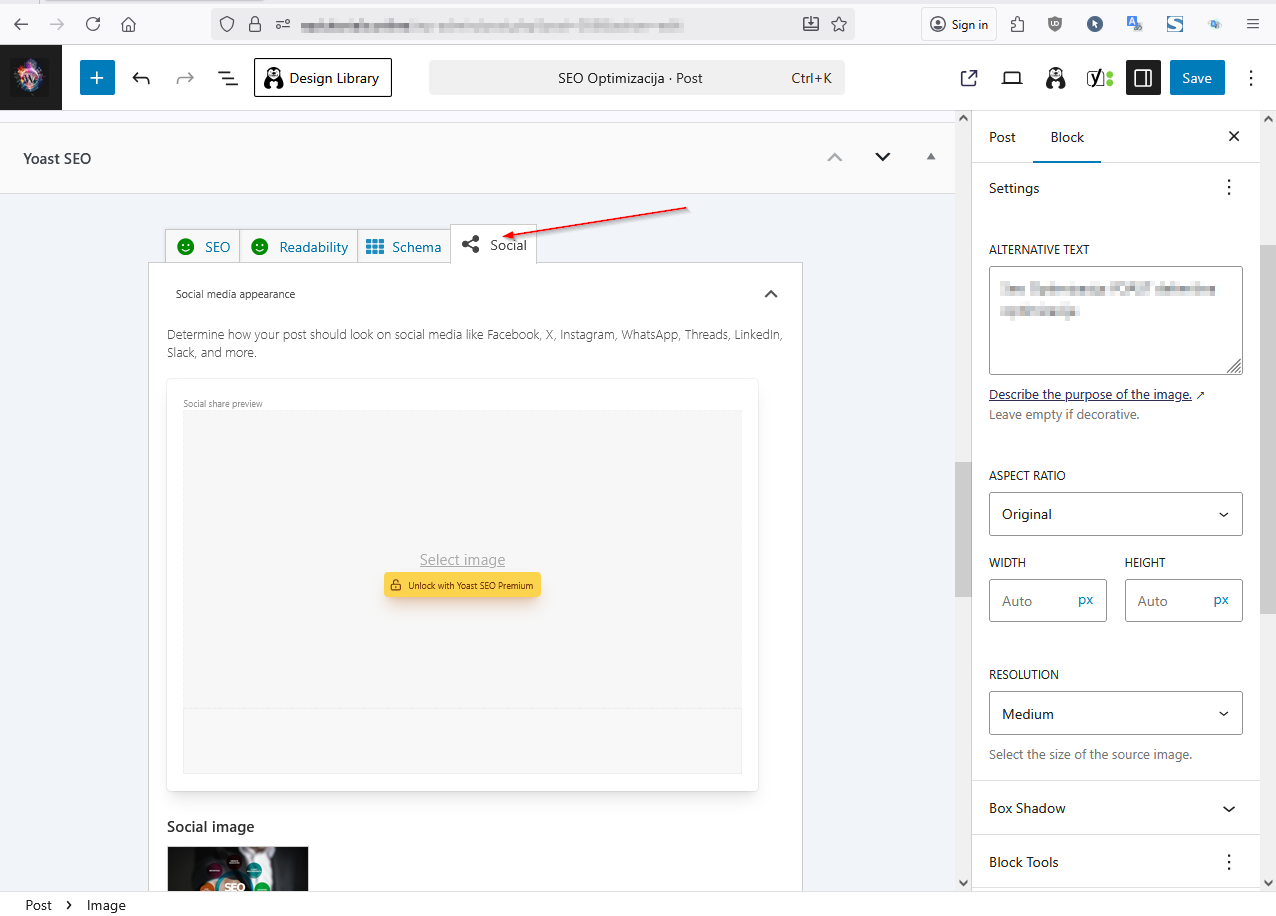Screen dimensions: 1276x916
Task: Save the post
Action: click(x=1197, y=78)
